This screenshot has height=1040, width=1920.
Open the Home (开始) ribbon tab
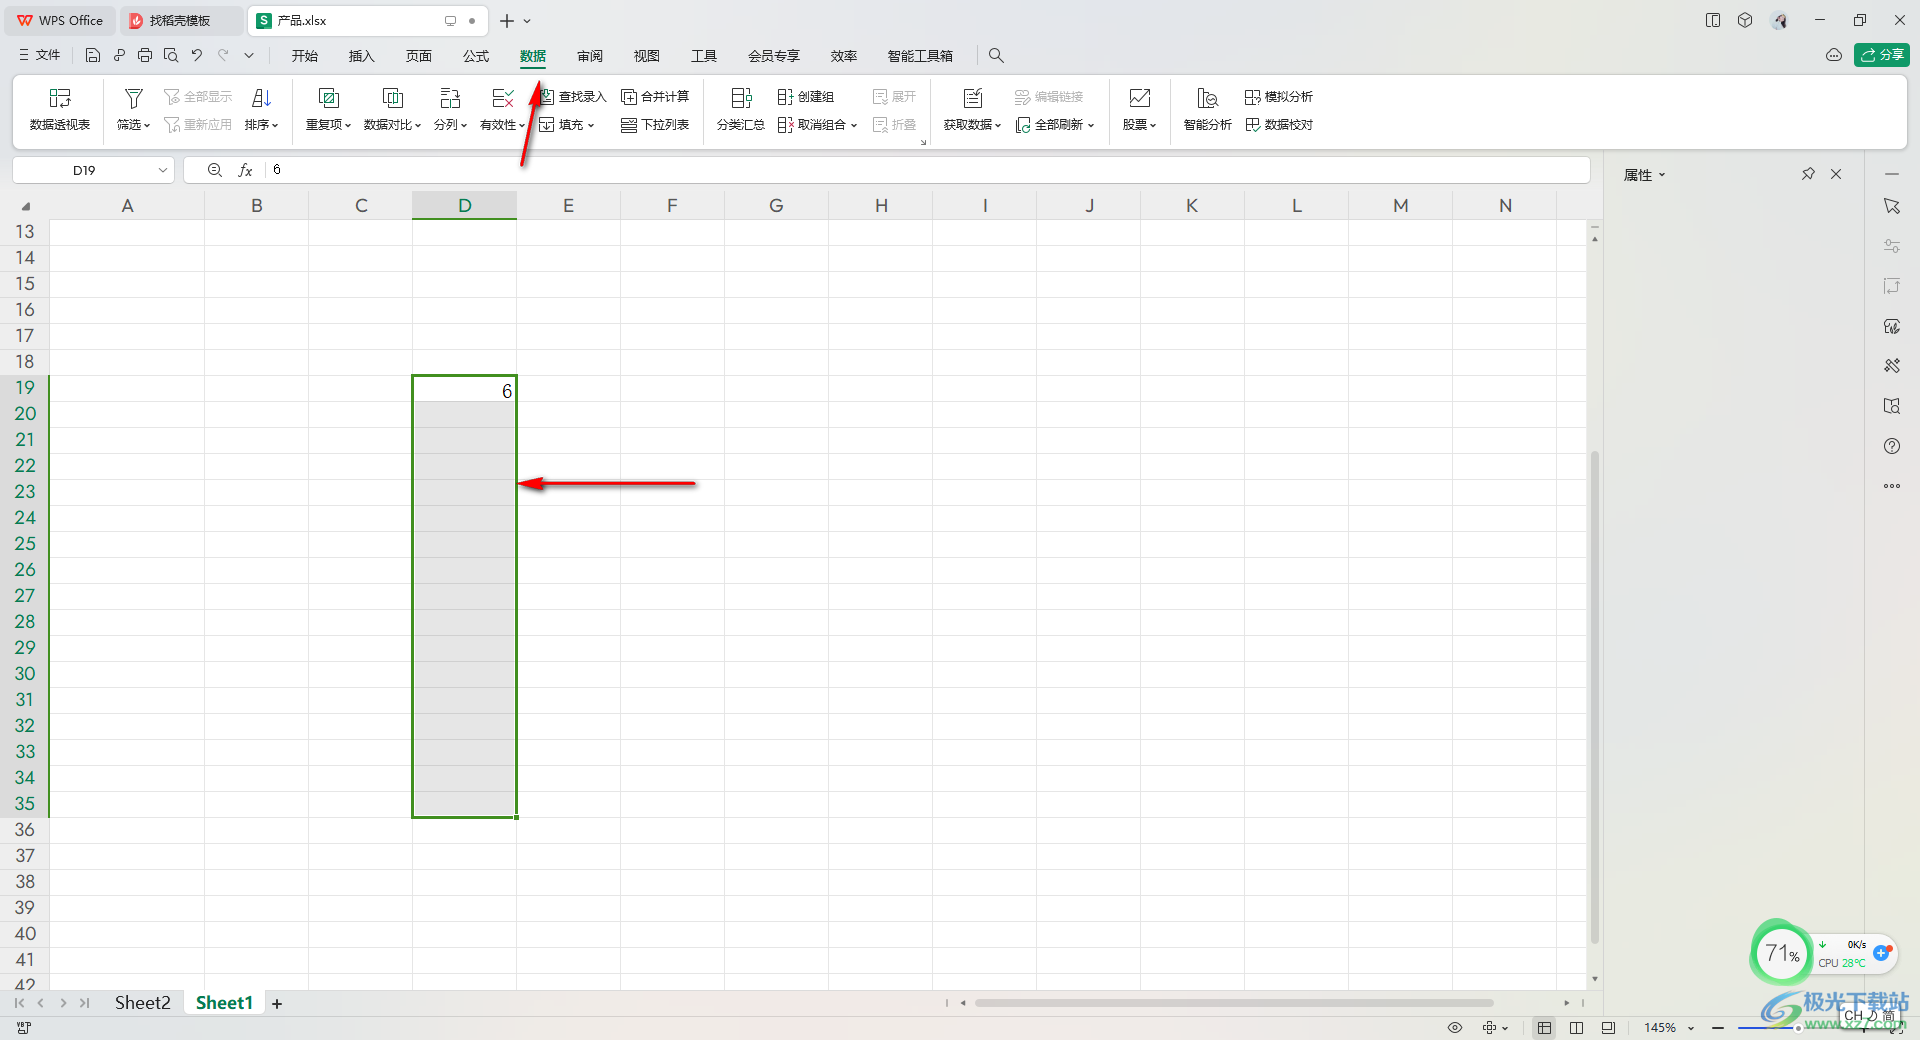pyautogui.click(x=305, y=56)
